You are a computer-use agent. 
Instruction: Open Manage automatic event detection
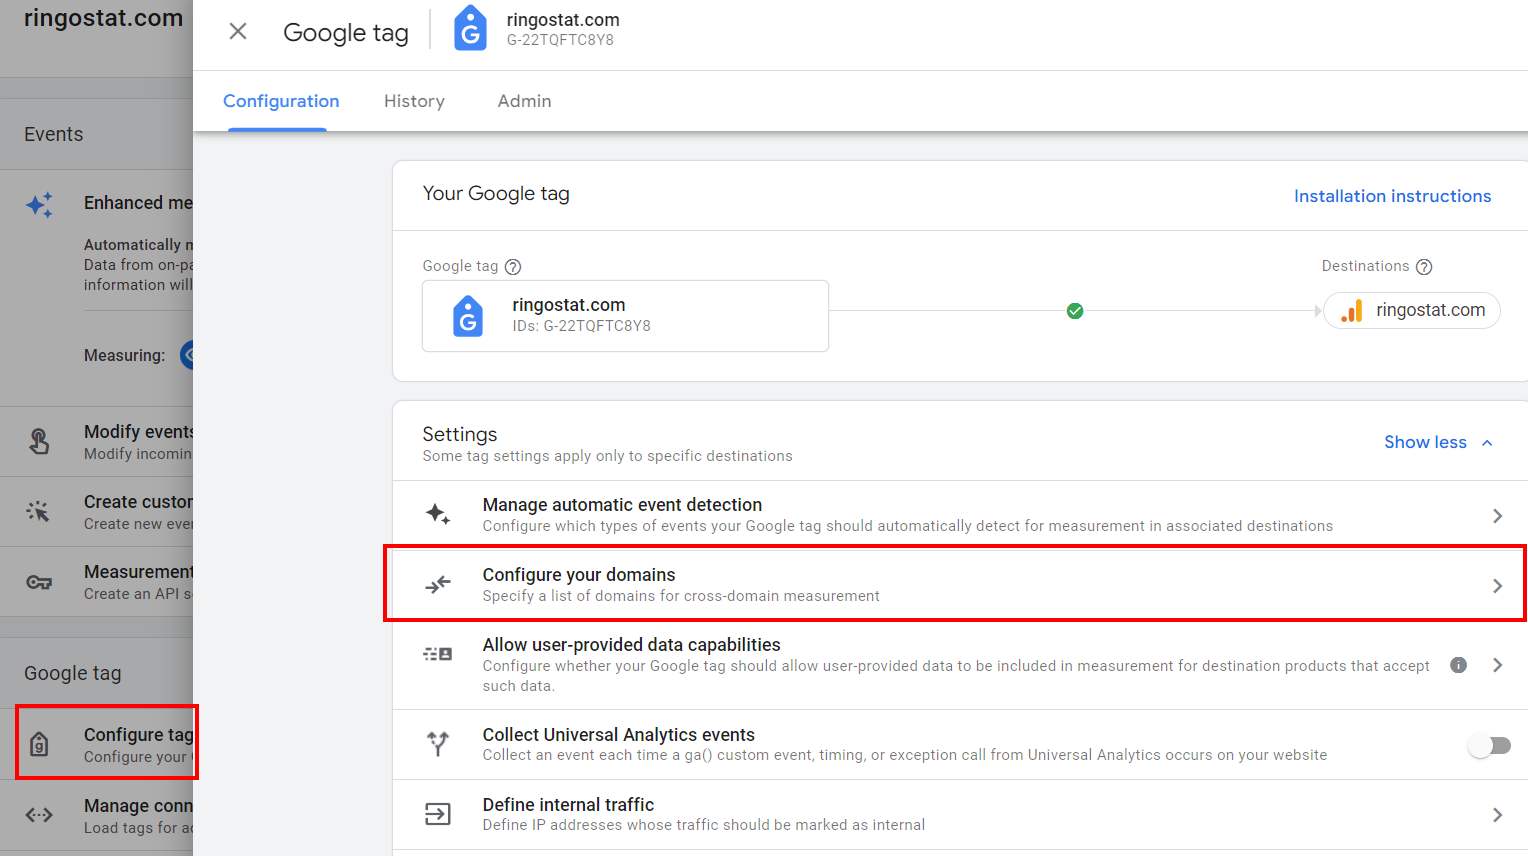pos(960,515)
